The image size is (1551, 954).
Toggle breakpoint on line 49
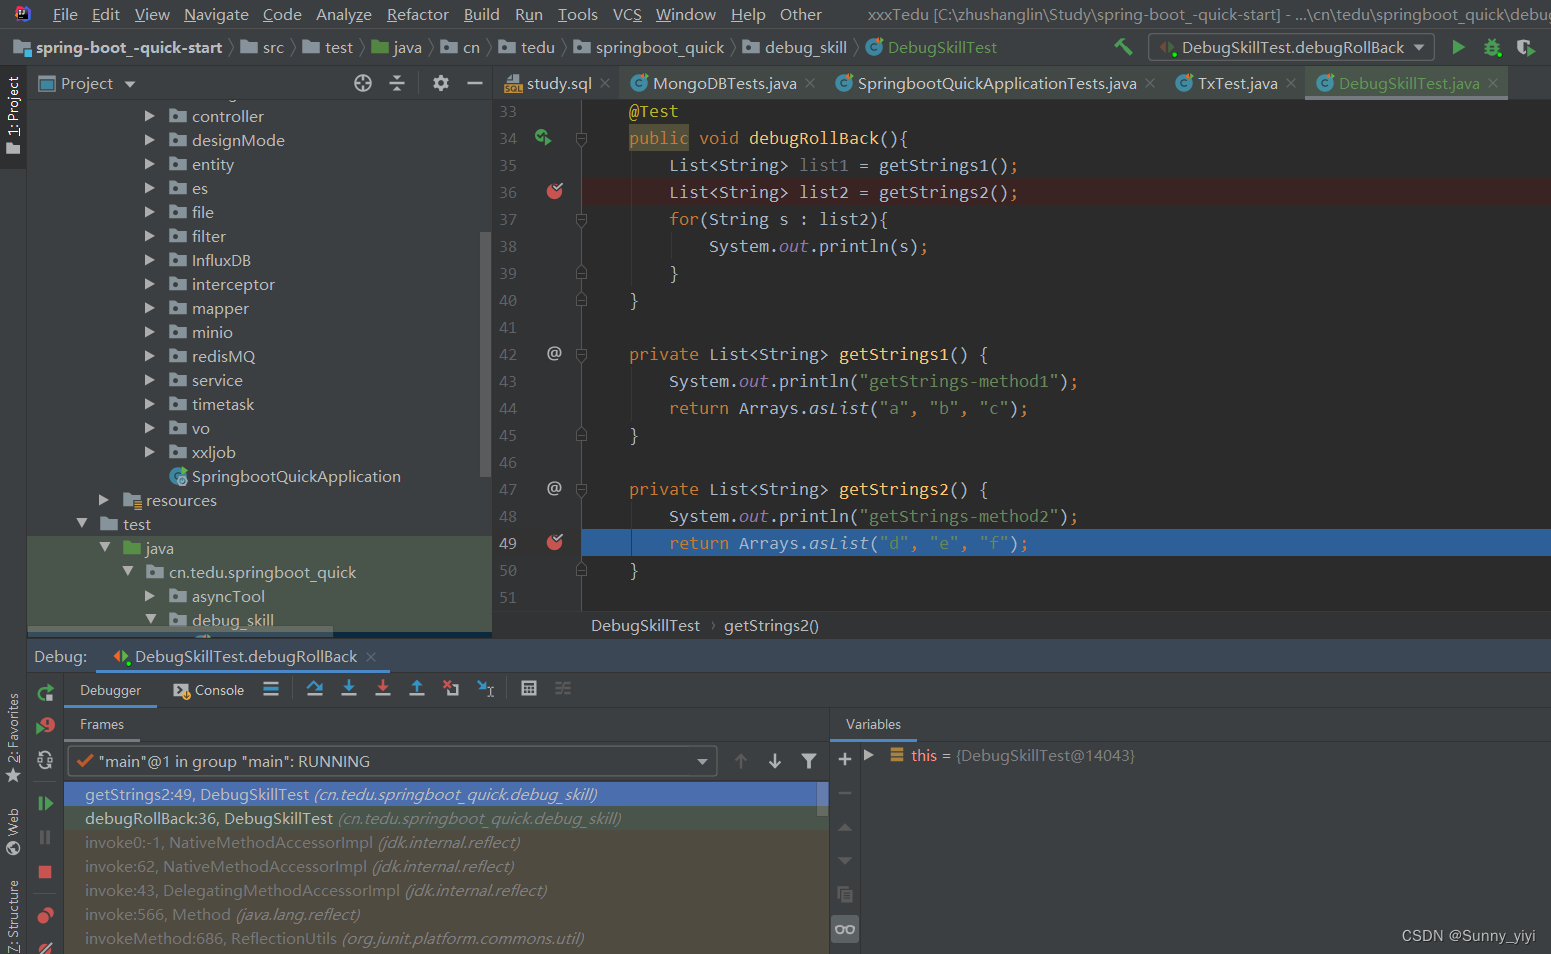(x=555, y=542)
